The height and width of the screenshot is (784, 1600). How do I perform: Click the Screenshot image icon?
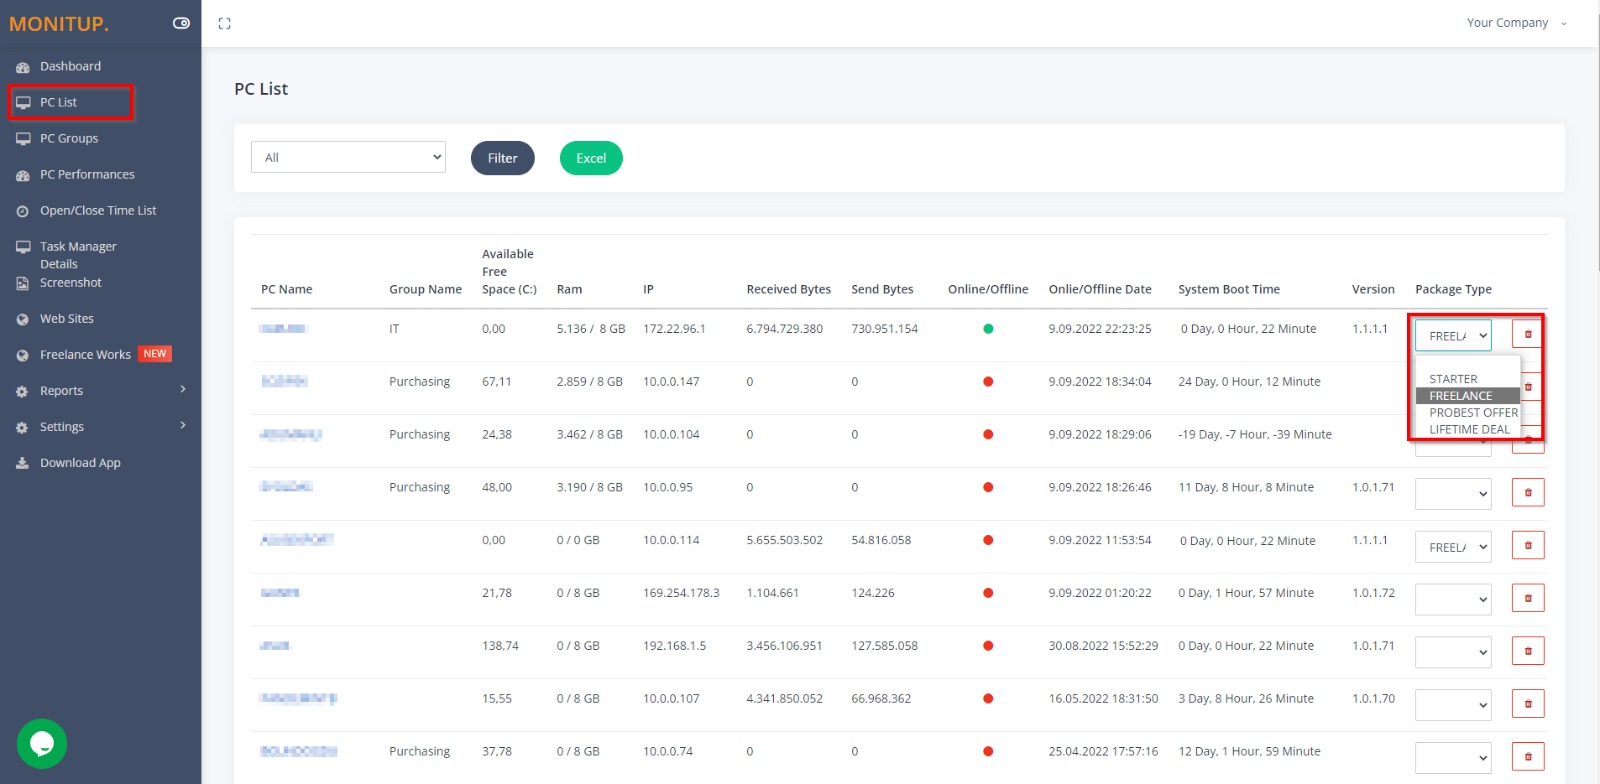[22, 284]
